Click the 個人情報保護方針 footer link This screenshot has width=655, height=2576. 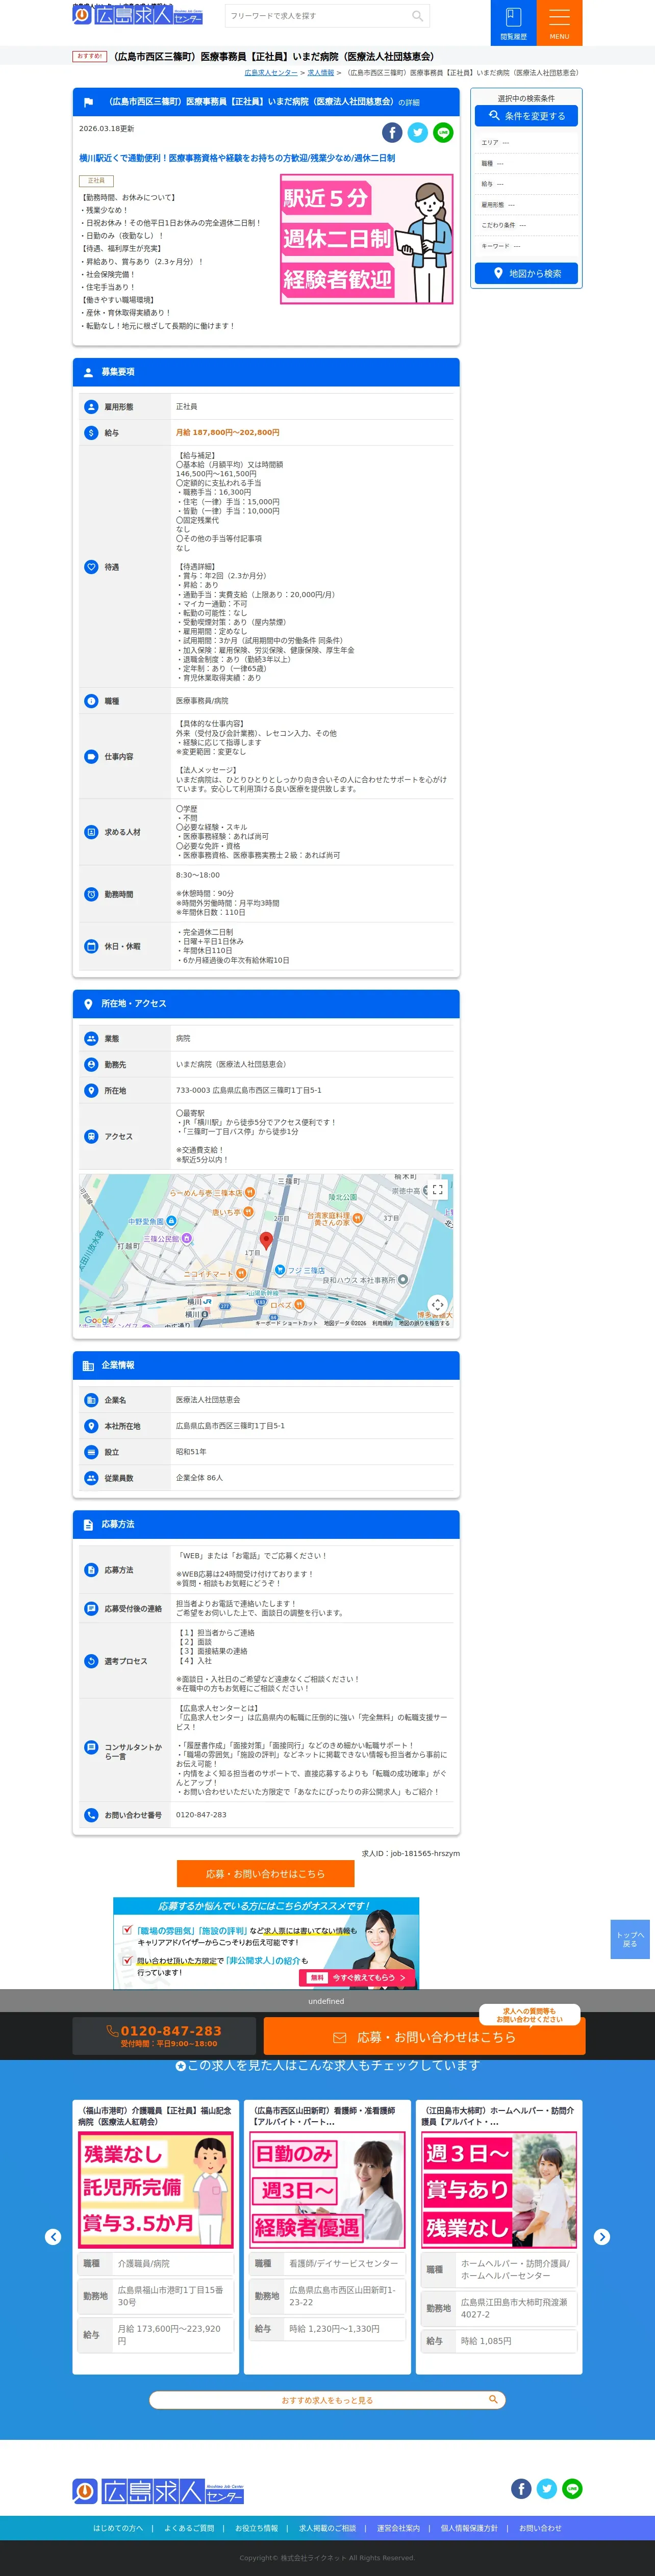click(469, 2528)
